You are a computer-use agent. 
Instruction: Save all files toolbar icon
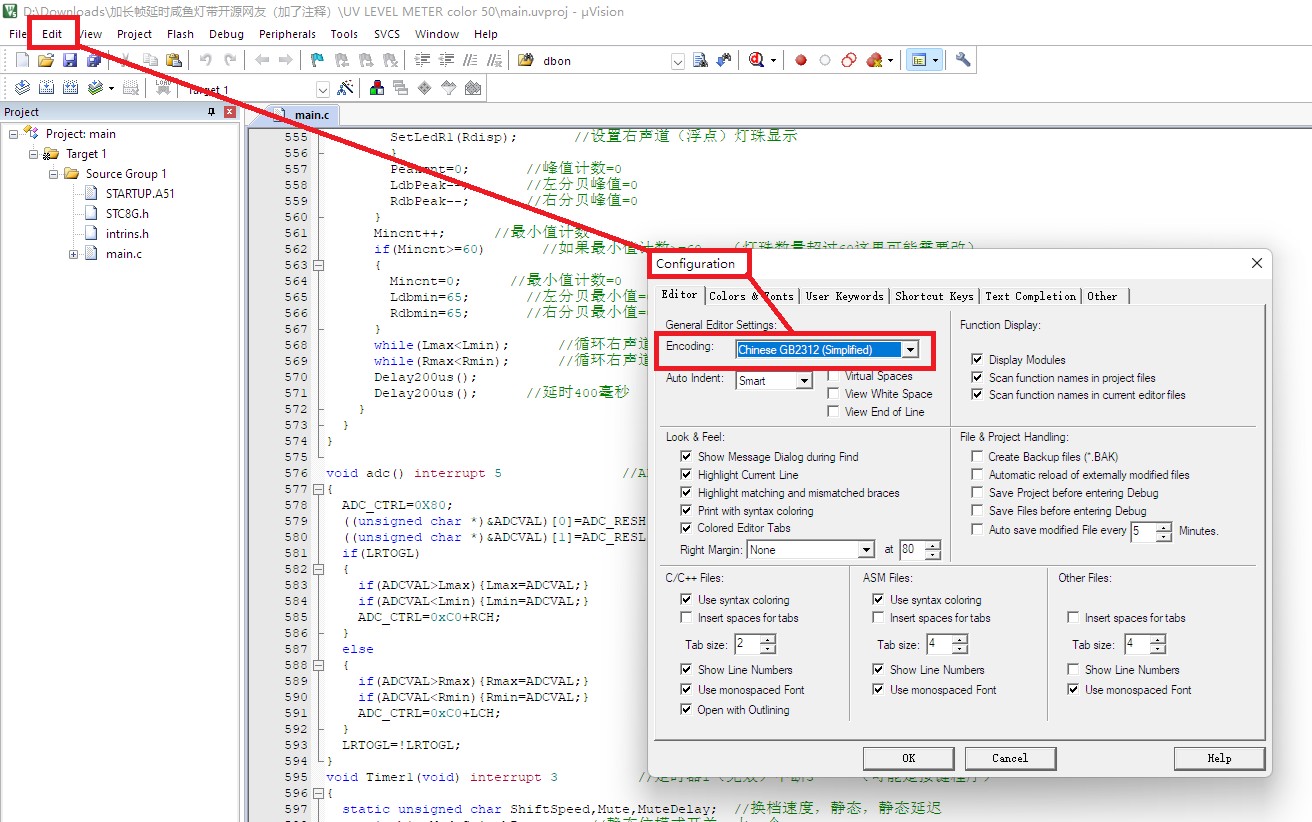pyautogui.click(x=93, y=60)
